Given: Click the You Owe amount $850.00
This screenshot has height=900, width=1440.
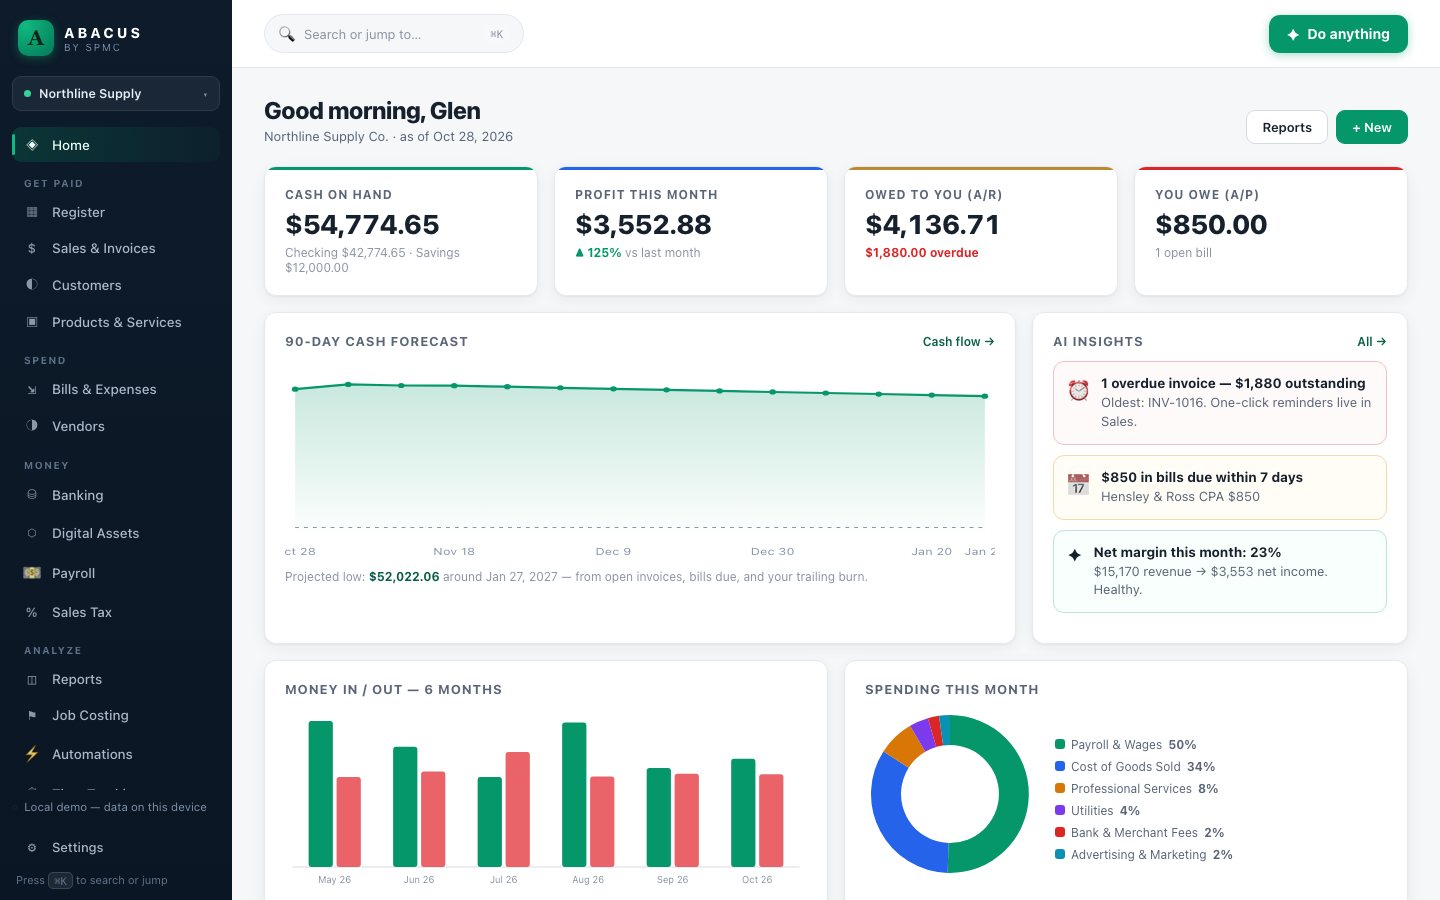Looking at the screenshot, I should [x=1211, y=225].
